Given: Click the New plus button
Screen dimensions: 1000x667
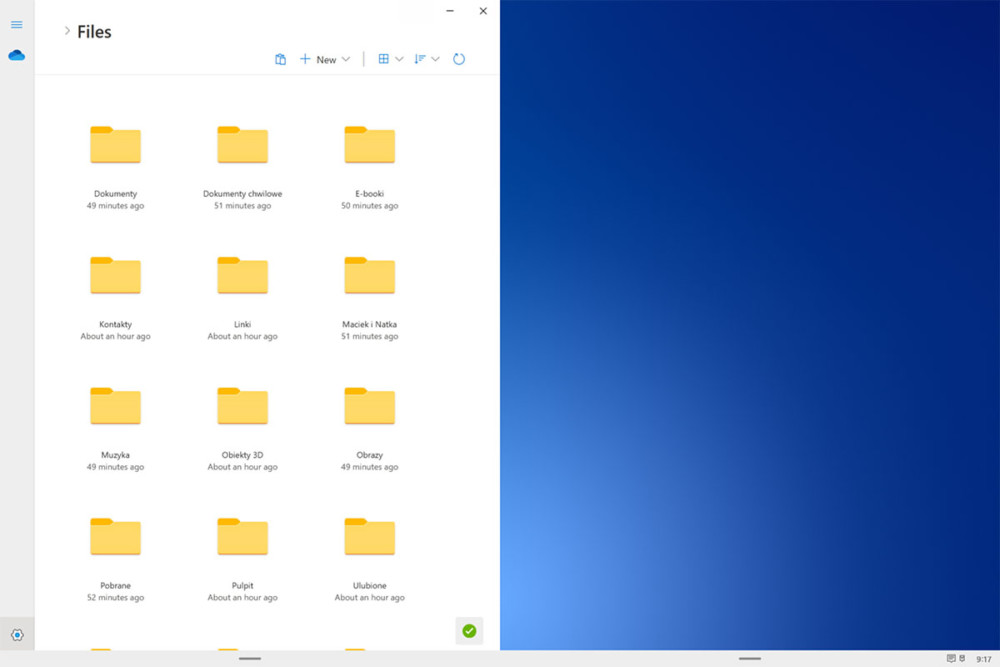Looking at the screenshot, I should pyautogui.click(x=318, y=59).
